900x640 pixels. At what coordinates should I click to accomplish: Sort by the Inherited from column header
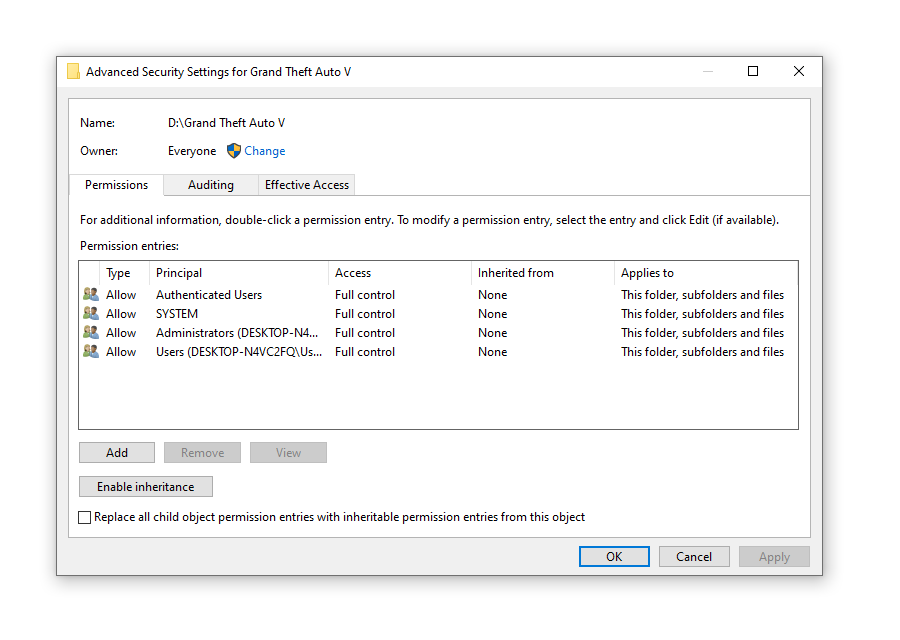(x=543, y=273)
